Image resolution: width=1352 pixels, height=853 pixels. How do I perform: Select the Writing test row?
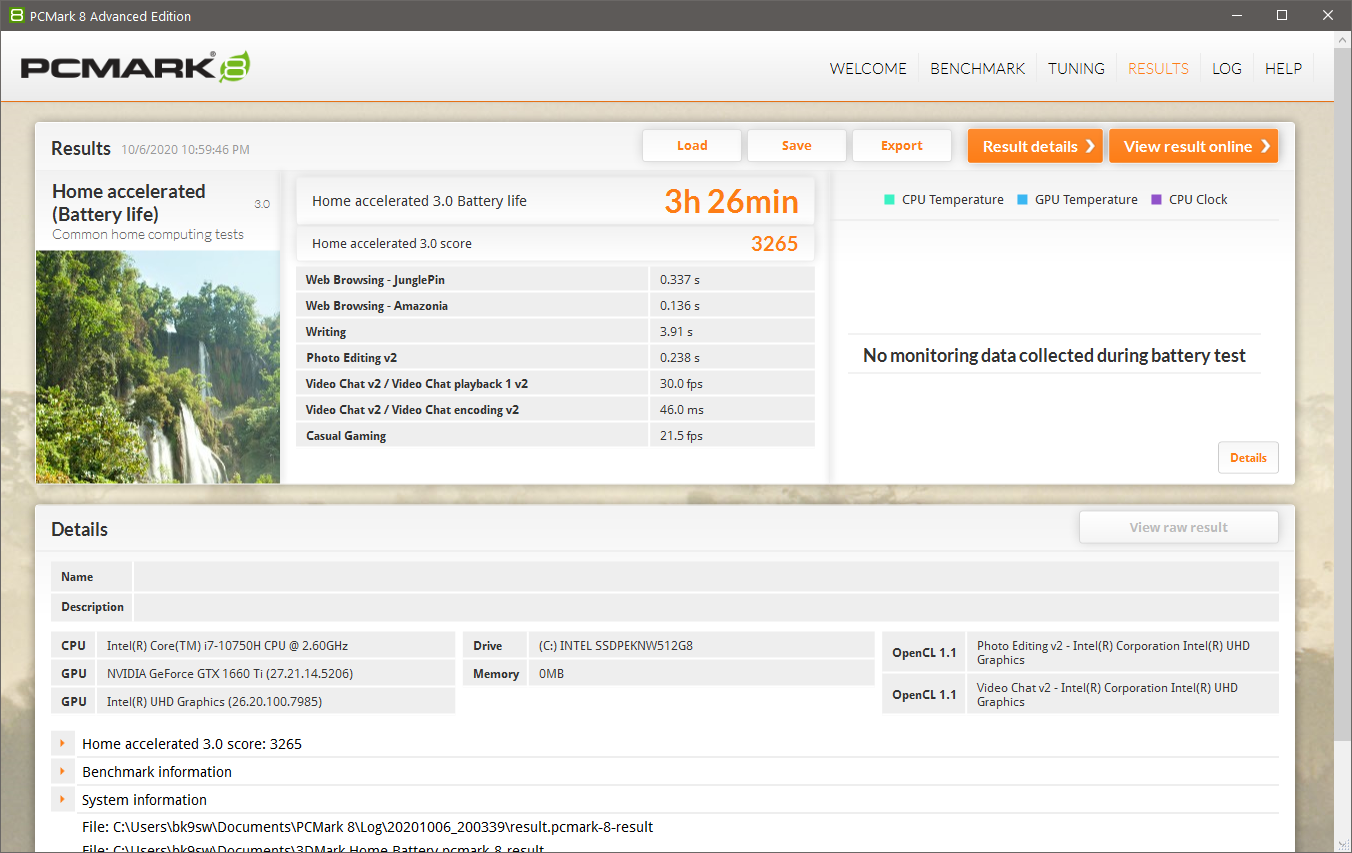pyautogui.click(x=556, y=332)
